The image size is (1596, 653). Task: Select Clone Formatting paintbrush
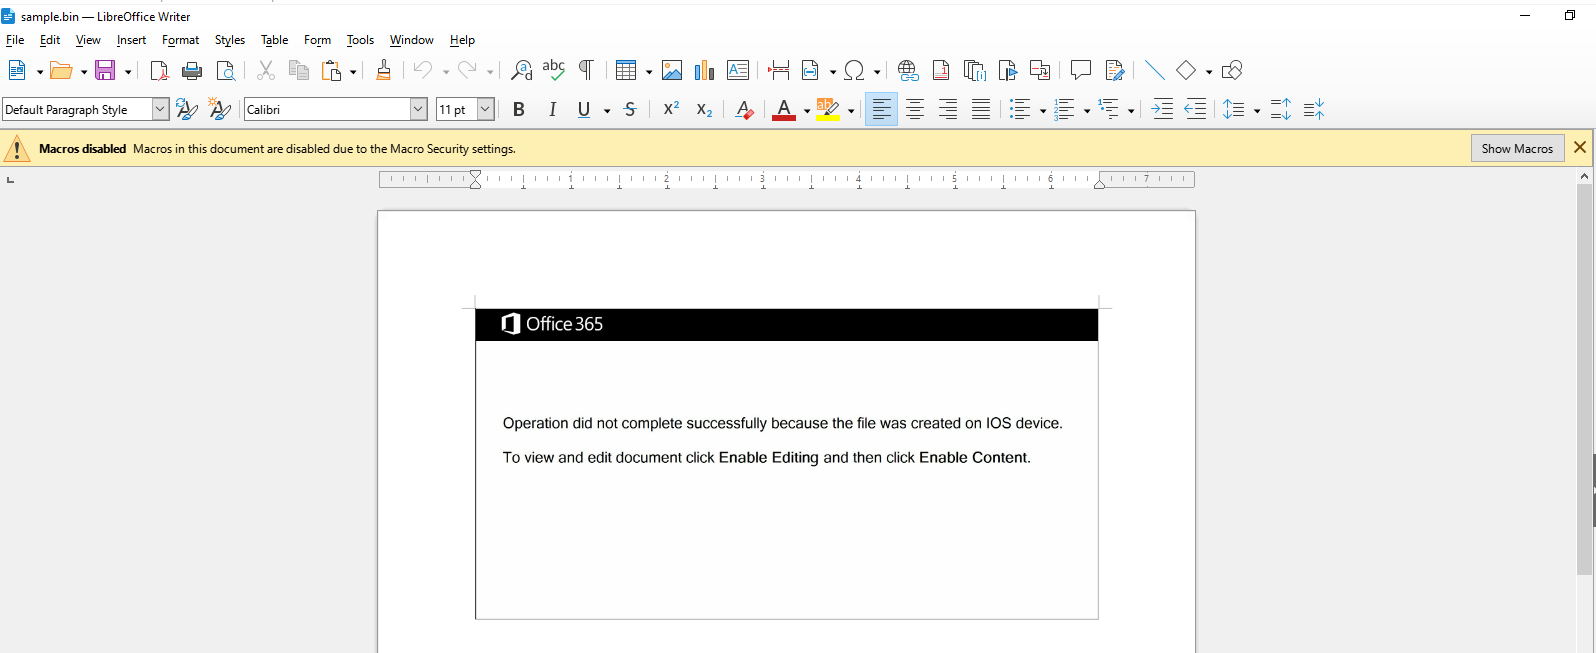coord(383,70)
